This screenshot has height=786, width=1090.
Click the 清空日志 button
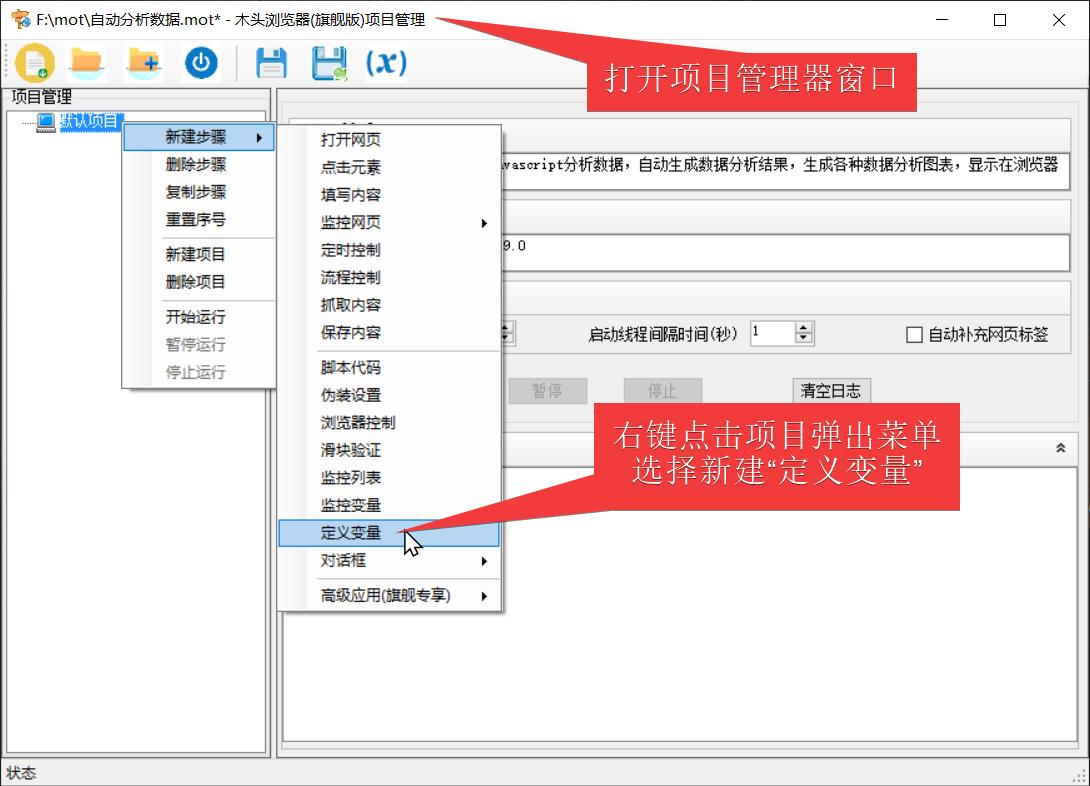(x=831, y=391)
